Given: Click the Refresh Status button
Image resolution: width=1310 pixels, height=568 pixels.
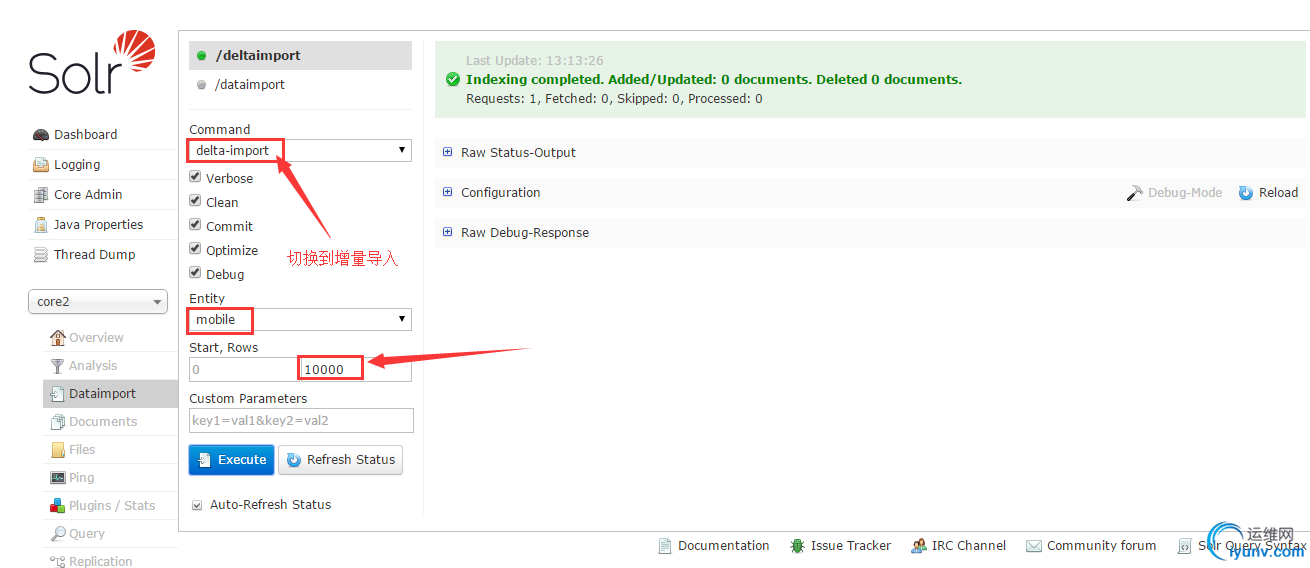Looking at the screenshot, I should pos(340,460).
